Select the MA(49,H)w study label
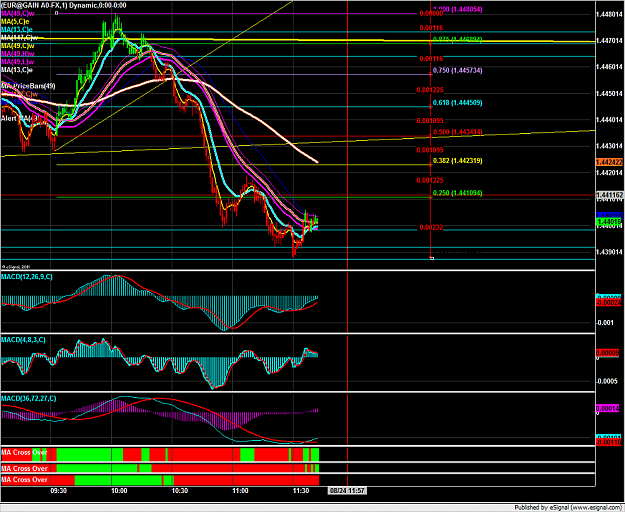 pos(18,53)
